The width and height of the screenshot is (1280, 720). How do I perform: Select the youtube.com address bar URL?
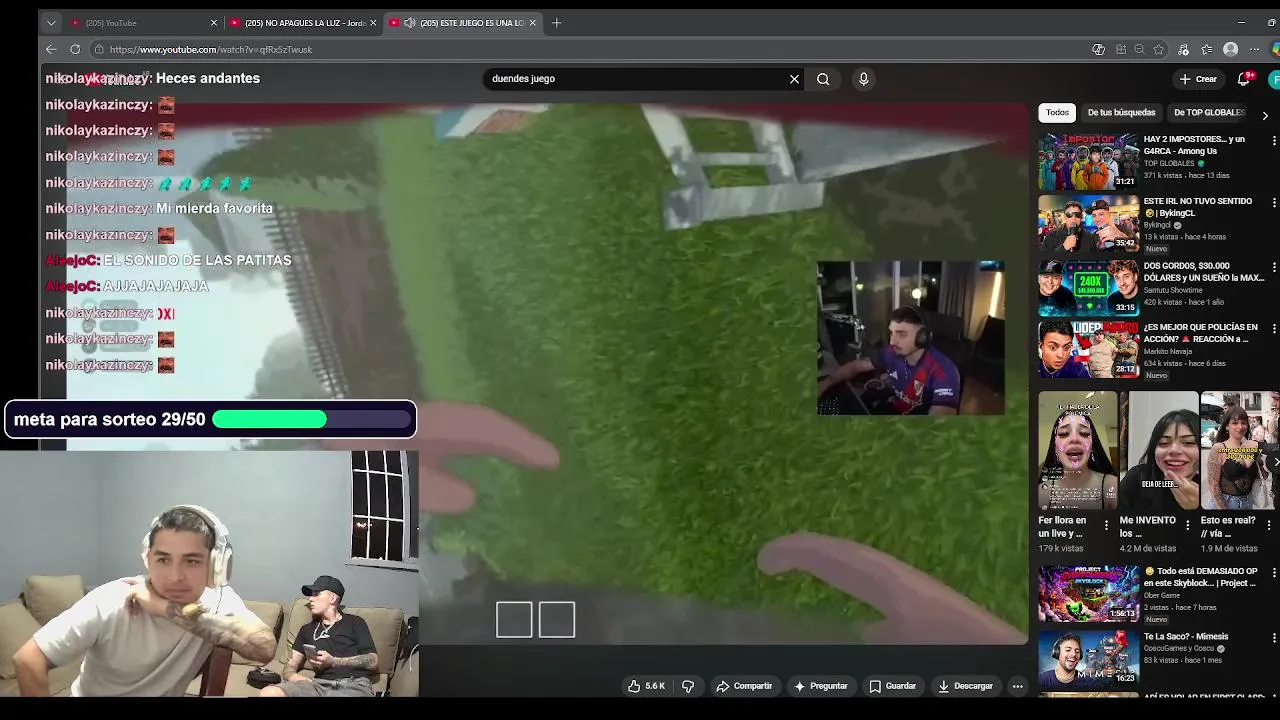(211, 49)
